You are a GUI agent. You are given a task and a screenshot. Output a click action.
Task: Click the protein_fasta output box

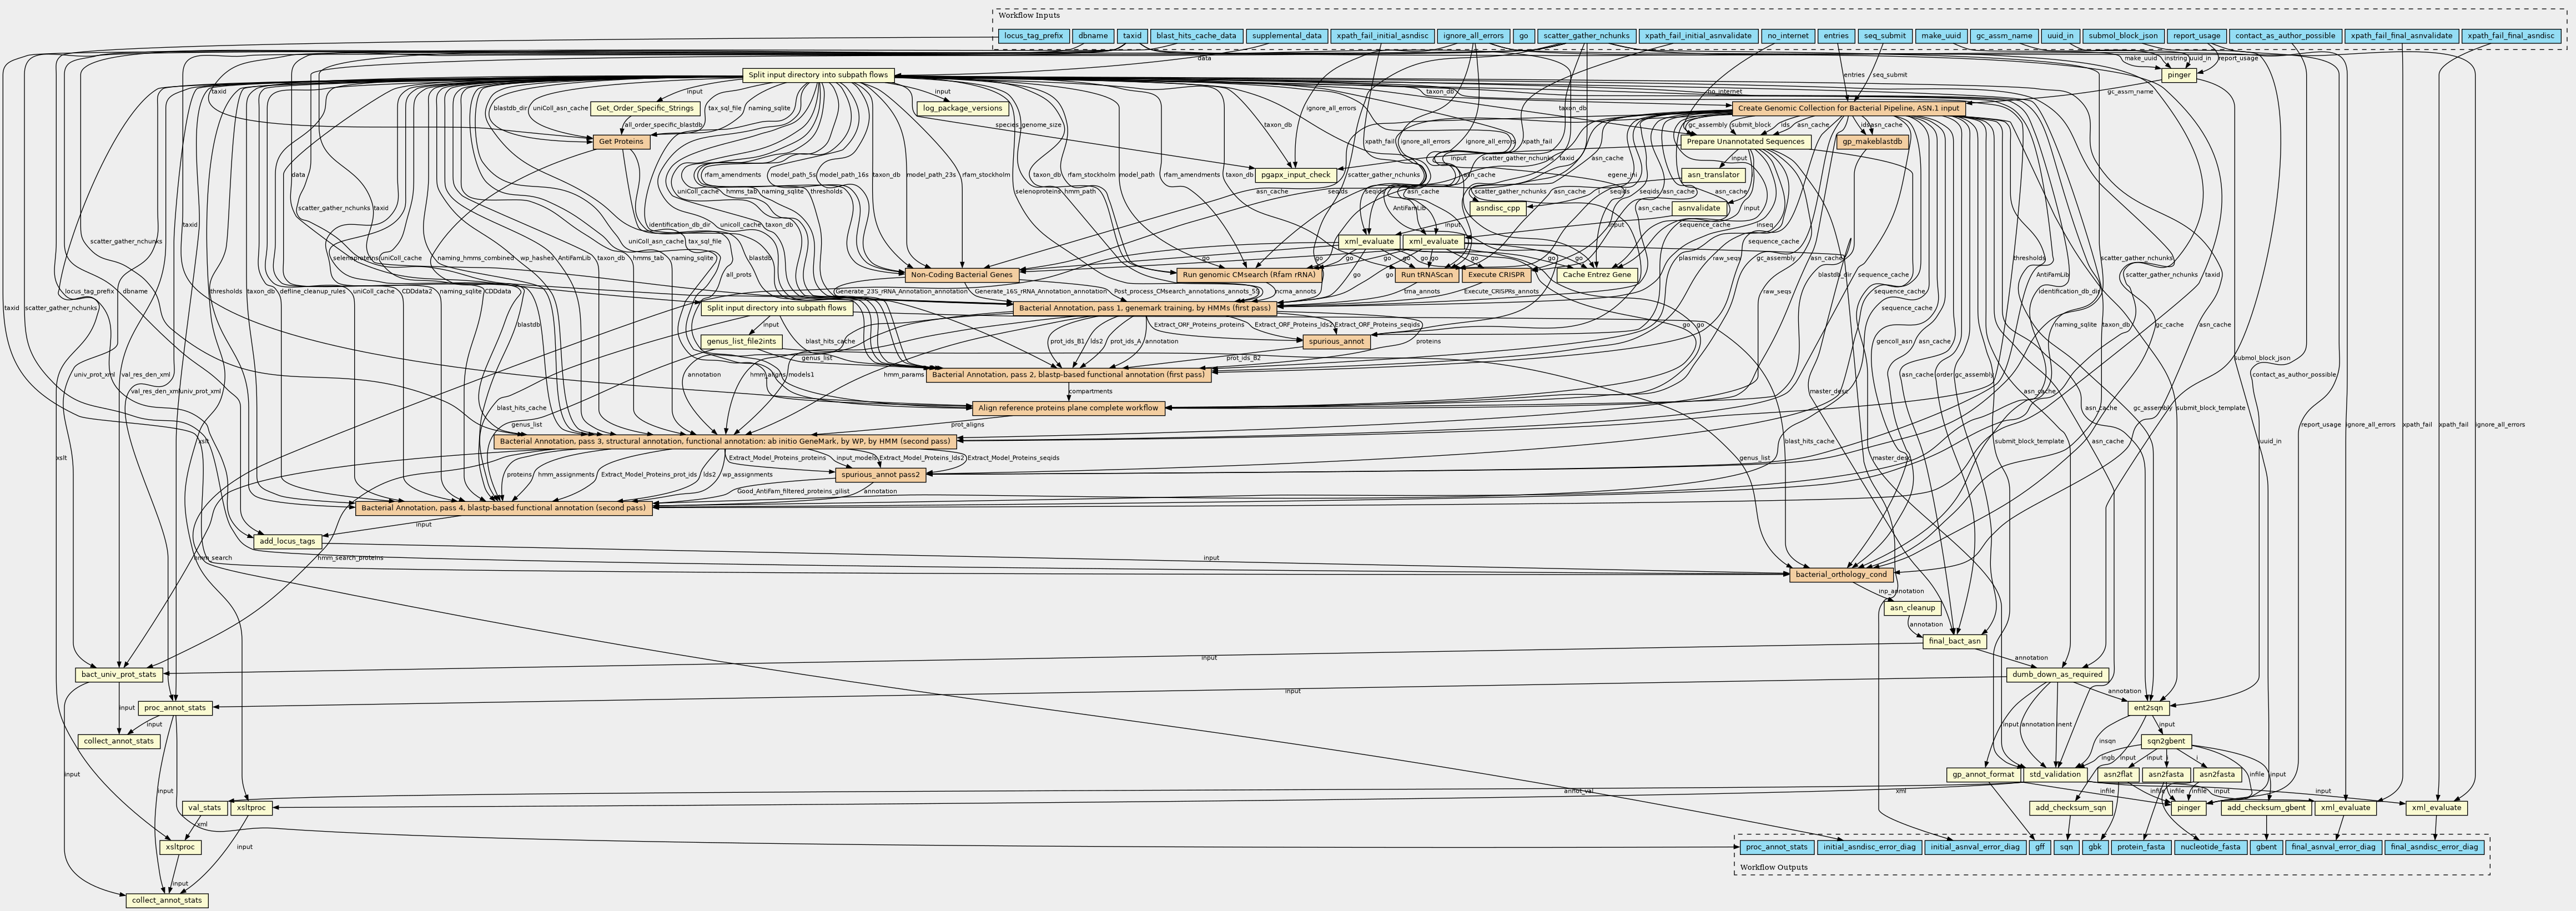(2141, 847)
